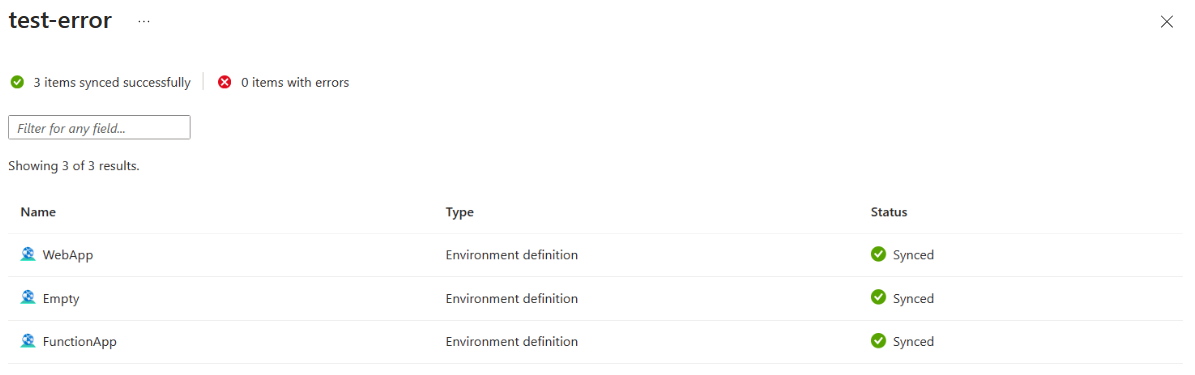The image size is (1195, 375).
Task: Click the green Synced checkmark for FunctionApp
Action: point(878,341)
